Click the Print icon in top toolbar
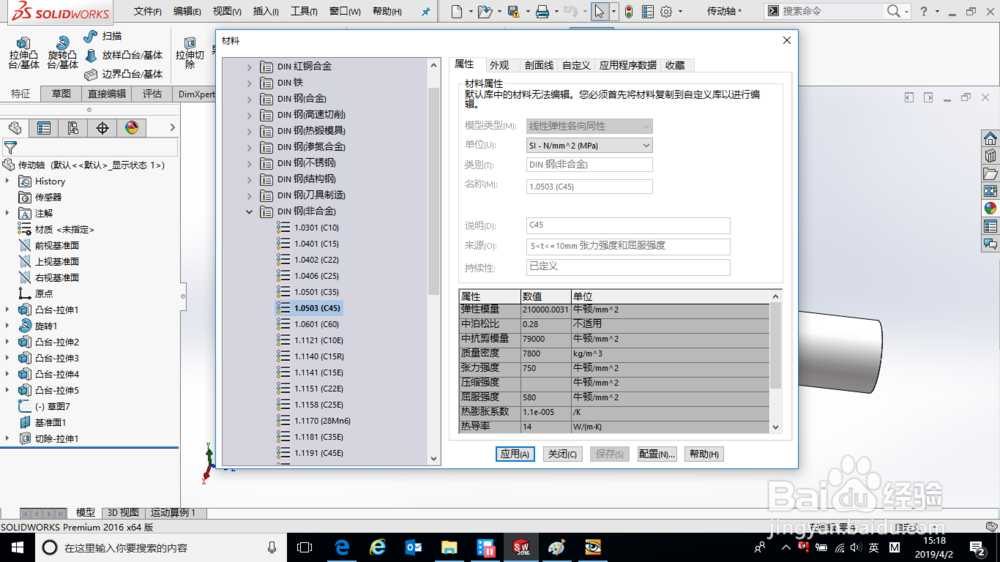Image resolution: width=1000 pixels, height=562 pixels. (542, 11)
